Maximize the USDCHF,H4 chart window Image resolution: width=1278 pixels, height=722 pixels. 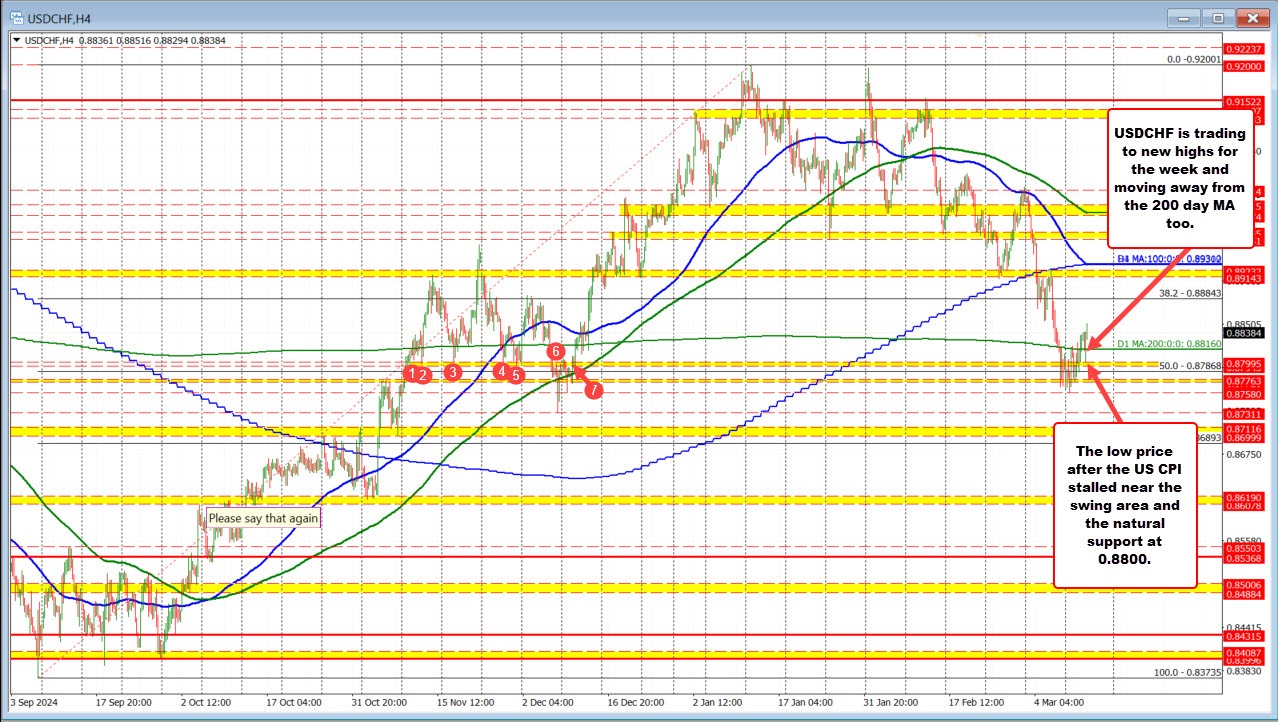[x=1218, y=17]
